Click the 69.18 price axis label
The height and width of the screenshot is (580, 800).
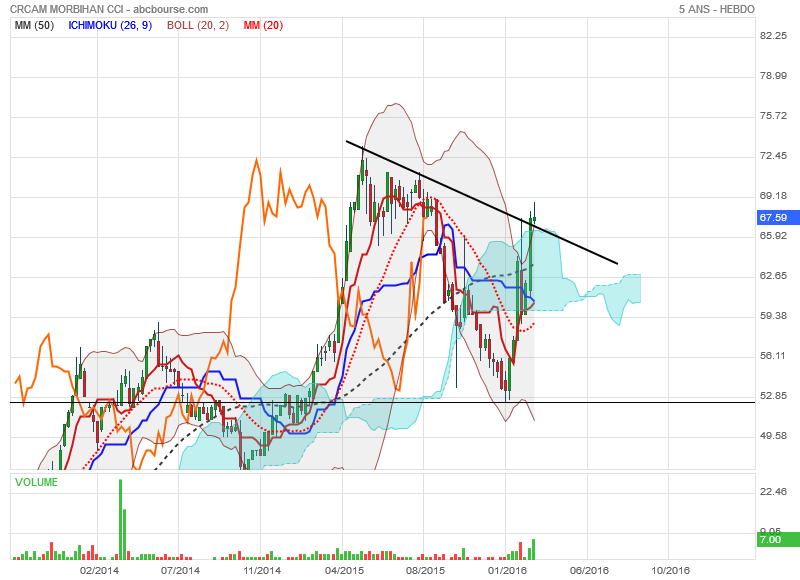pyautogui.click(x=773, y=196)
